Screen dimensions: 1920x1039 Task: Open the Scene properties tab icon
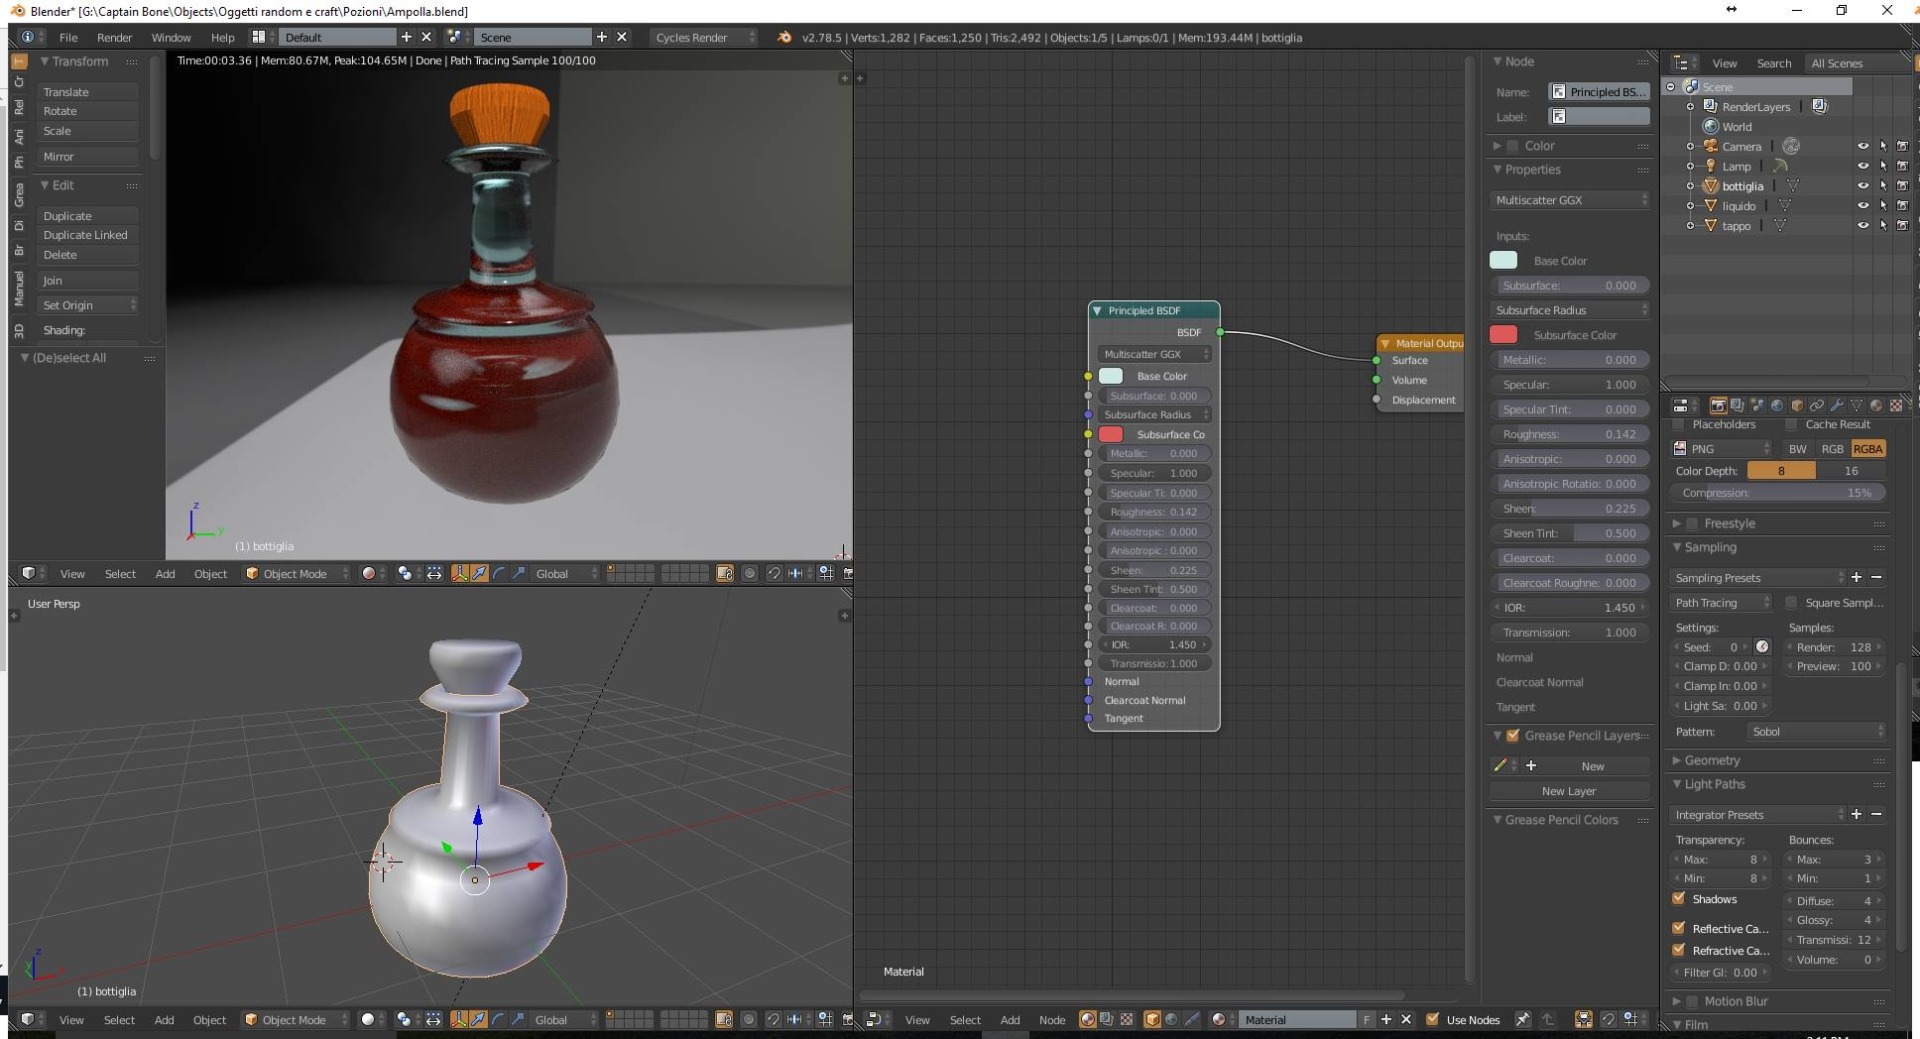[1757, 405]
